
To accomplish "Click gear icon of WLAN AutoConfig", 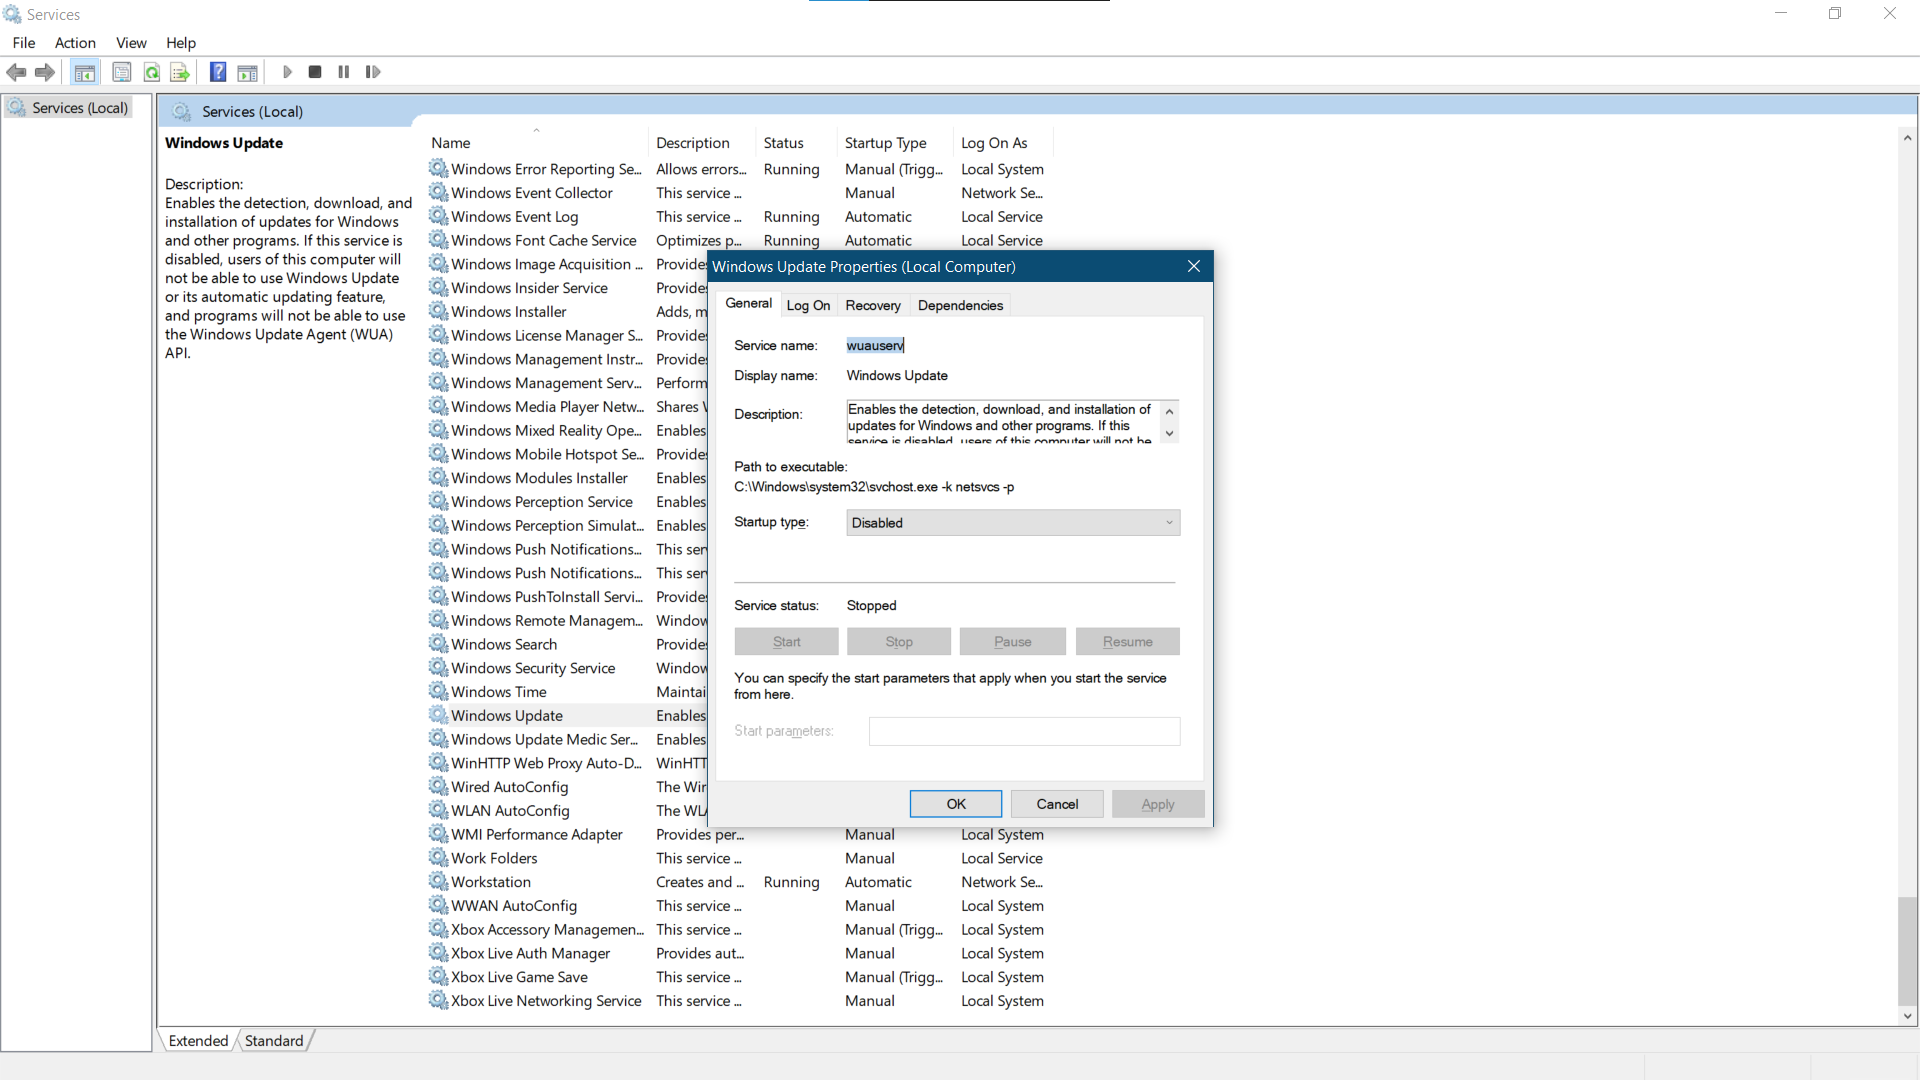I will (x=438, y=810).
